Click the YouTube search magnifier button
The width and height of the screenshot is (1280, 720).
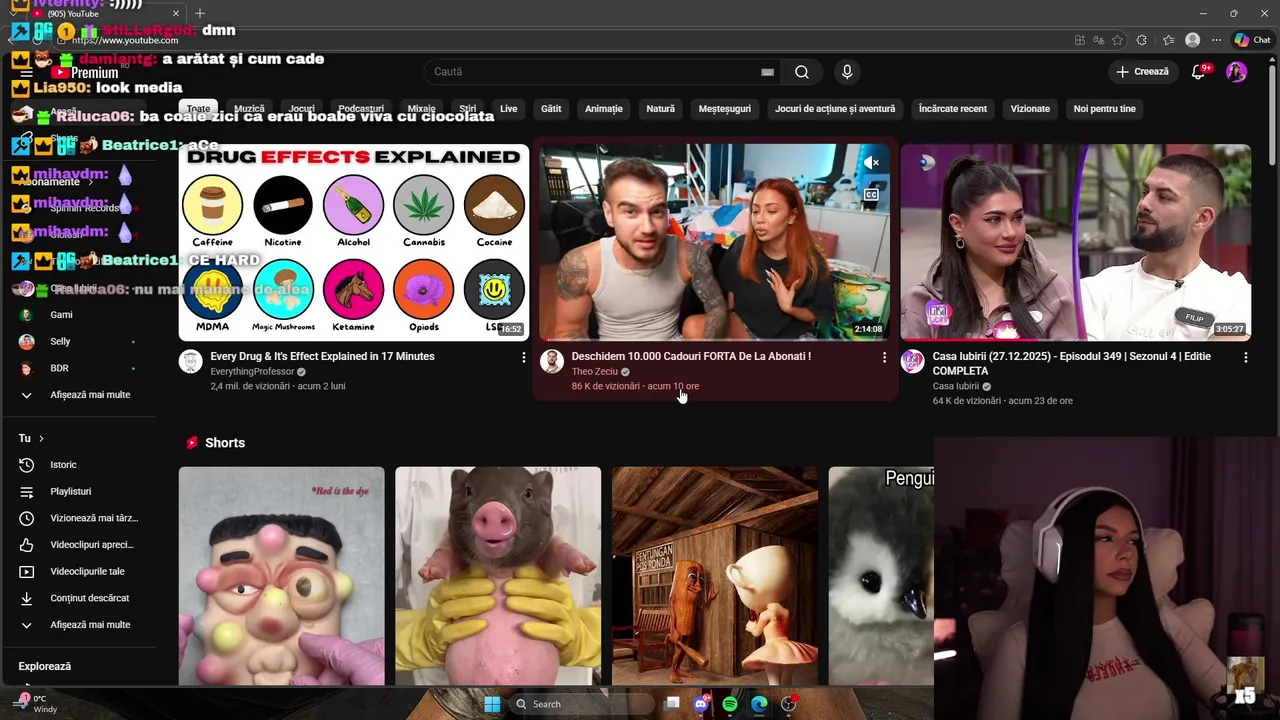802,72
